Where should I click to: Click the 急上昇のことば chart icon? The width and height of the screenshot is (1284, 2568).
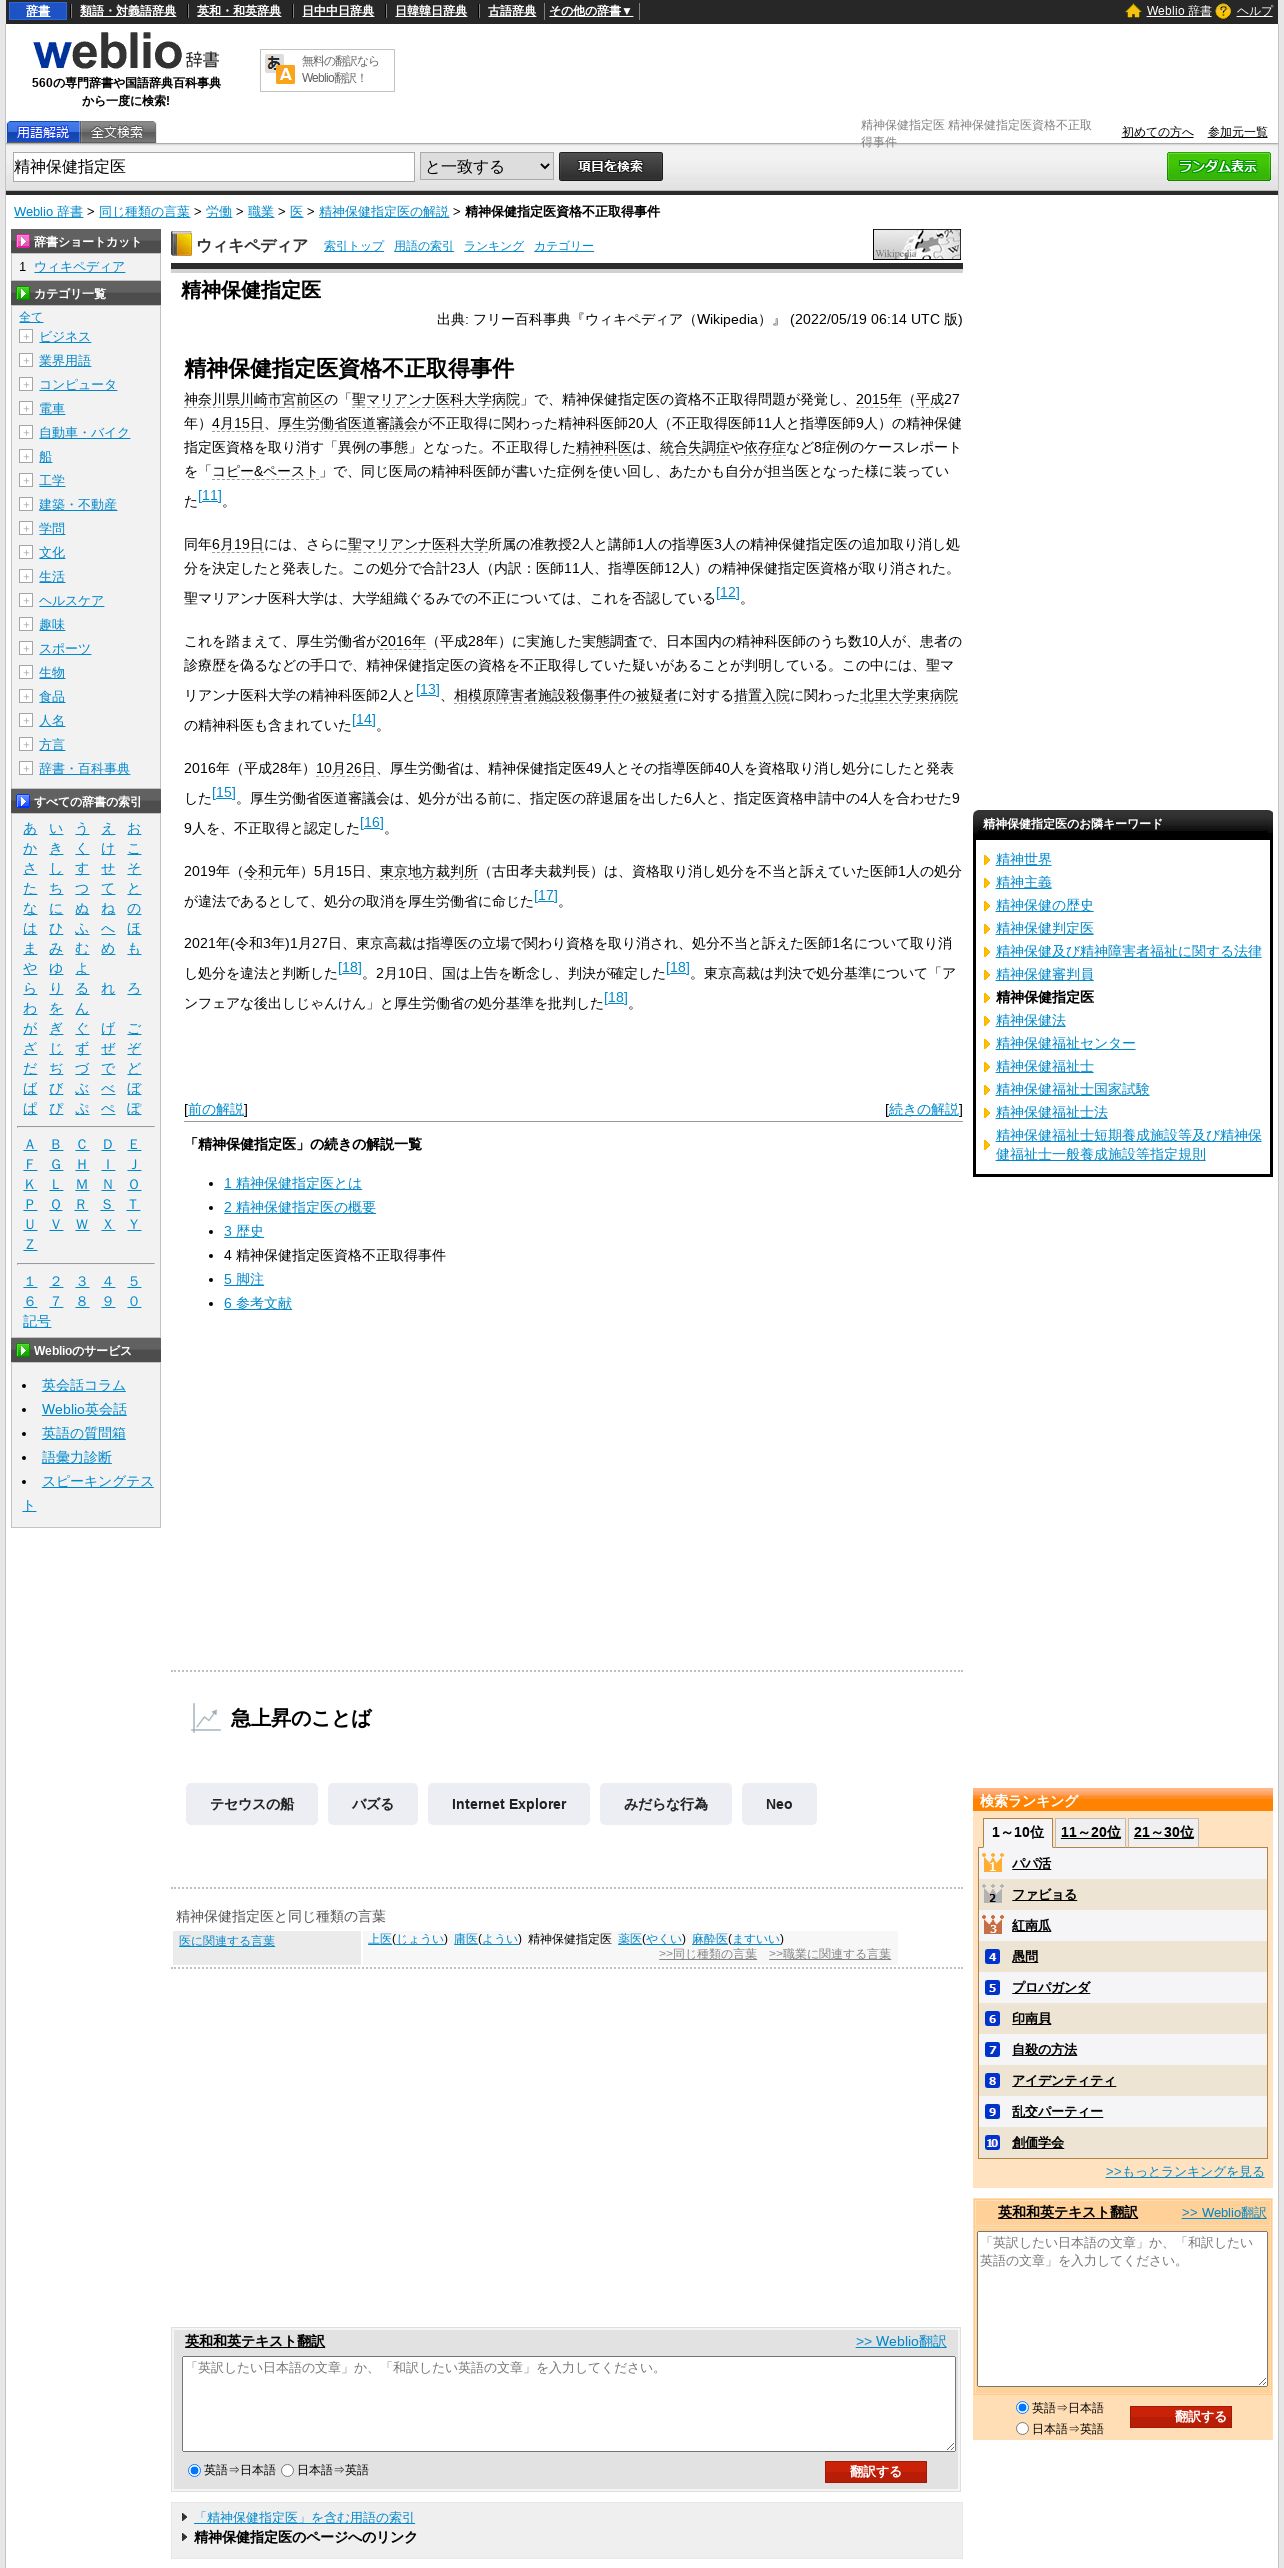click(206, 1718)
